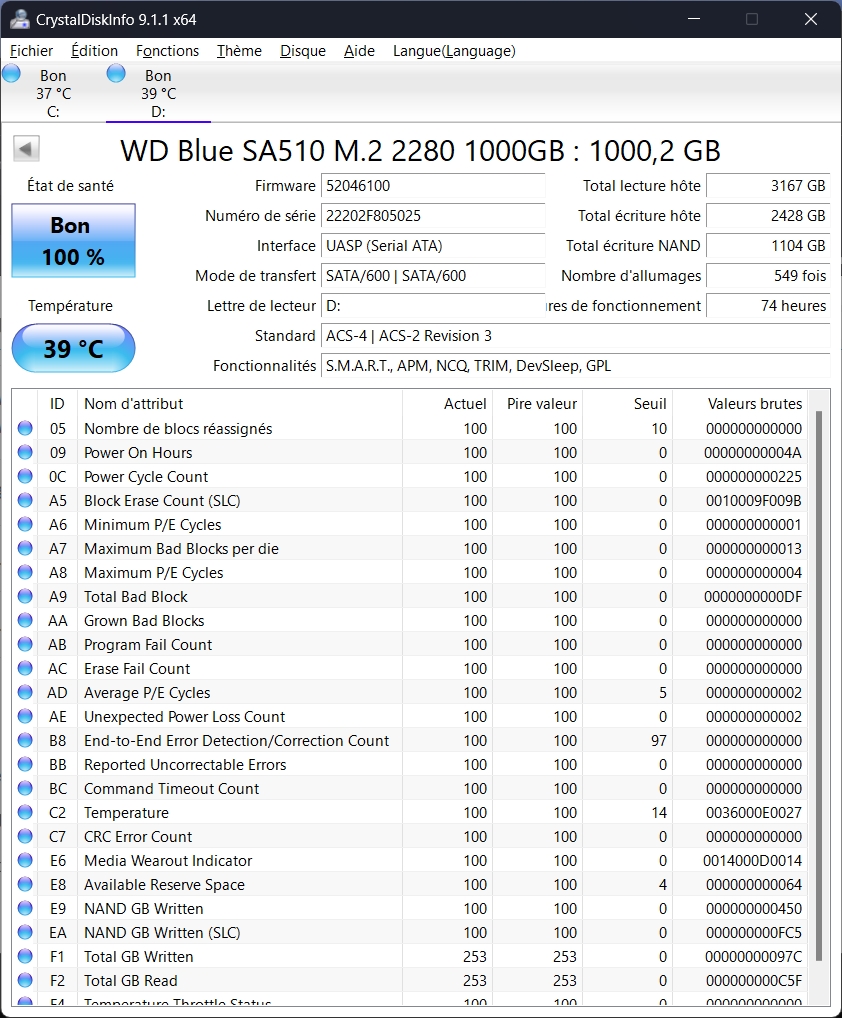The width and height of the screenshot is (842, 1018).
Task: Switch to drive D: disk tab
Action: pyautogui.click(x=158, y=93)
